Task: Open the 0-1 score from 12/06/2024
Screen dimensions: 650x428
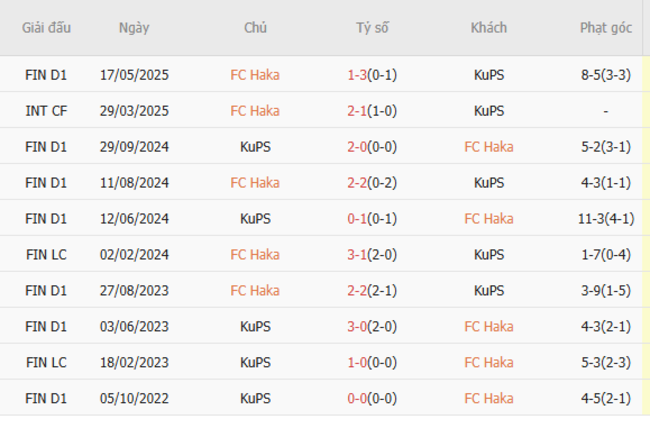Action: [x=357, y=219]
